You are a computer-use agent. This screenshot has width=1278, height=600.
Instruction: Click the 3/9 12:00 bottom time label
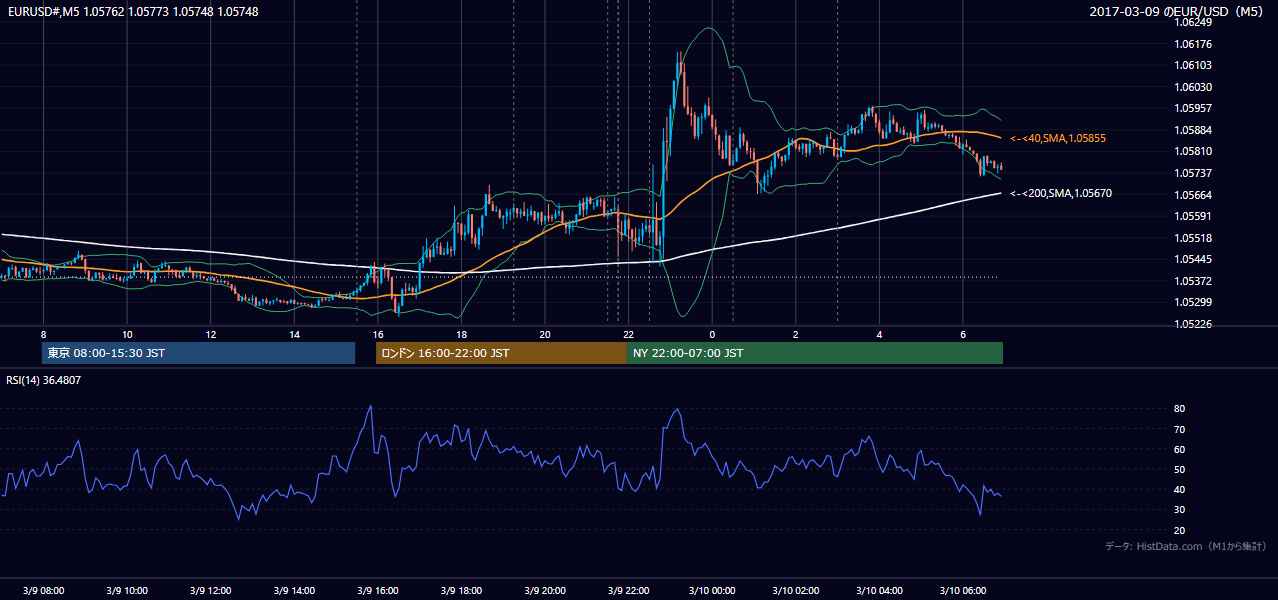click(210, 591)
